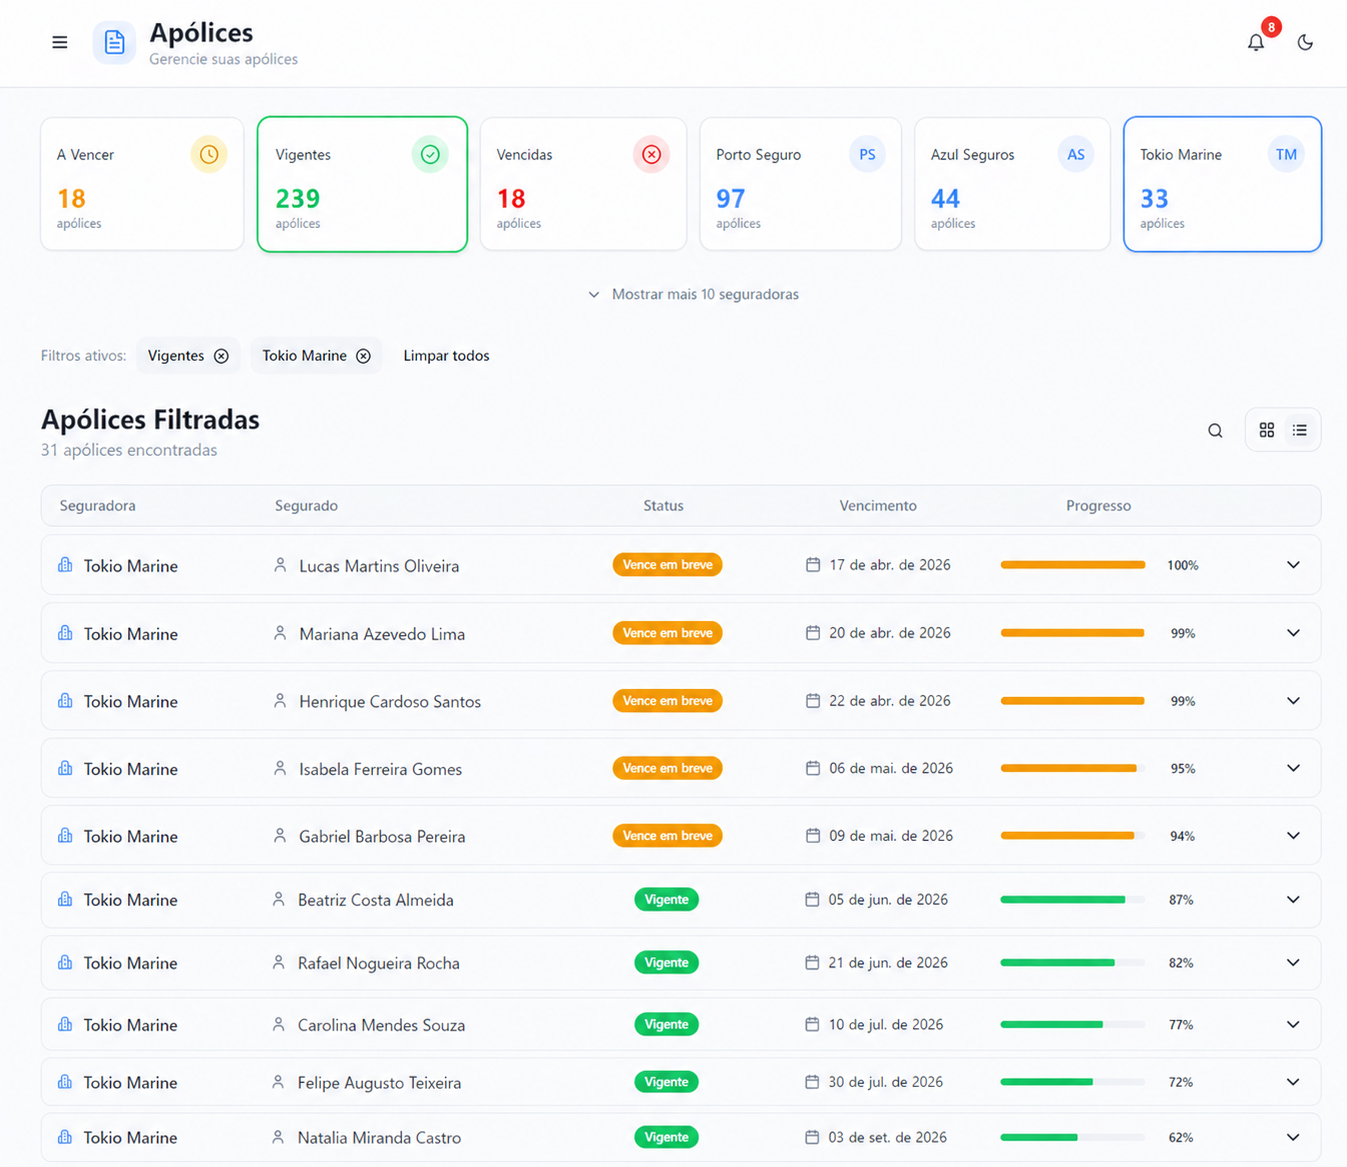
Task: Click Vigente badge for Rafael Nogueira Rocha
Action: pos(667,963)
